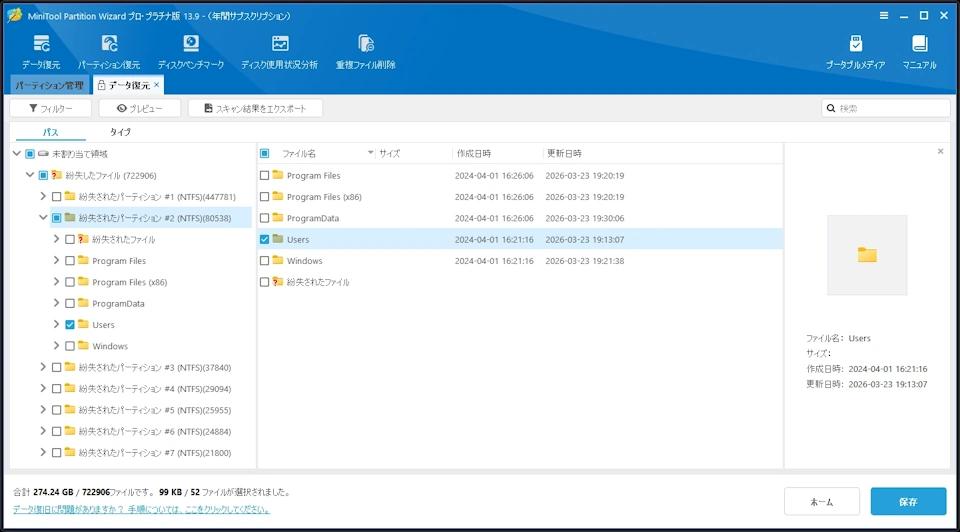The width and height of the screenshot is (960, 532).
Task: Click the Program Files folder icon in file list
Action: [x=278, y=175]
